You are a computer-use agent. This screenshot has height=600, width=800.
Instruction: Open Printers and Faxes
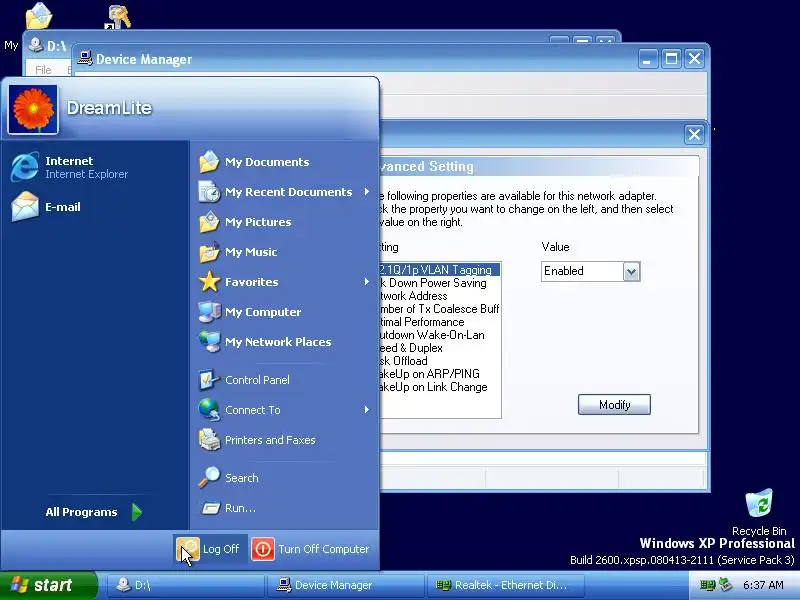[x=257, y=440]
